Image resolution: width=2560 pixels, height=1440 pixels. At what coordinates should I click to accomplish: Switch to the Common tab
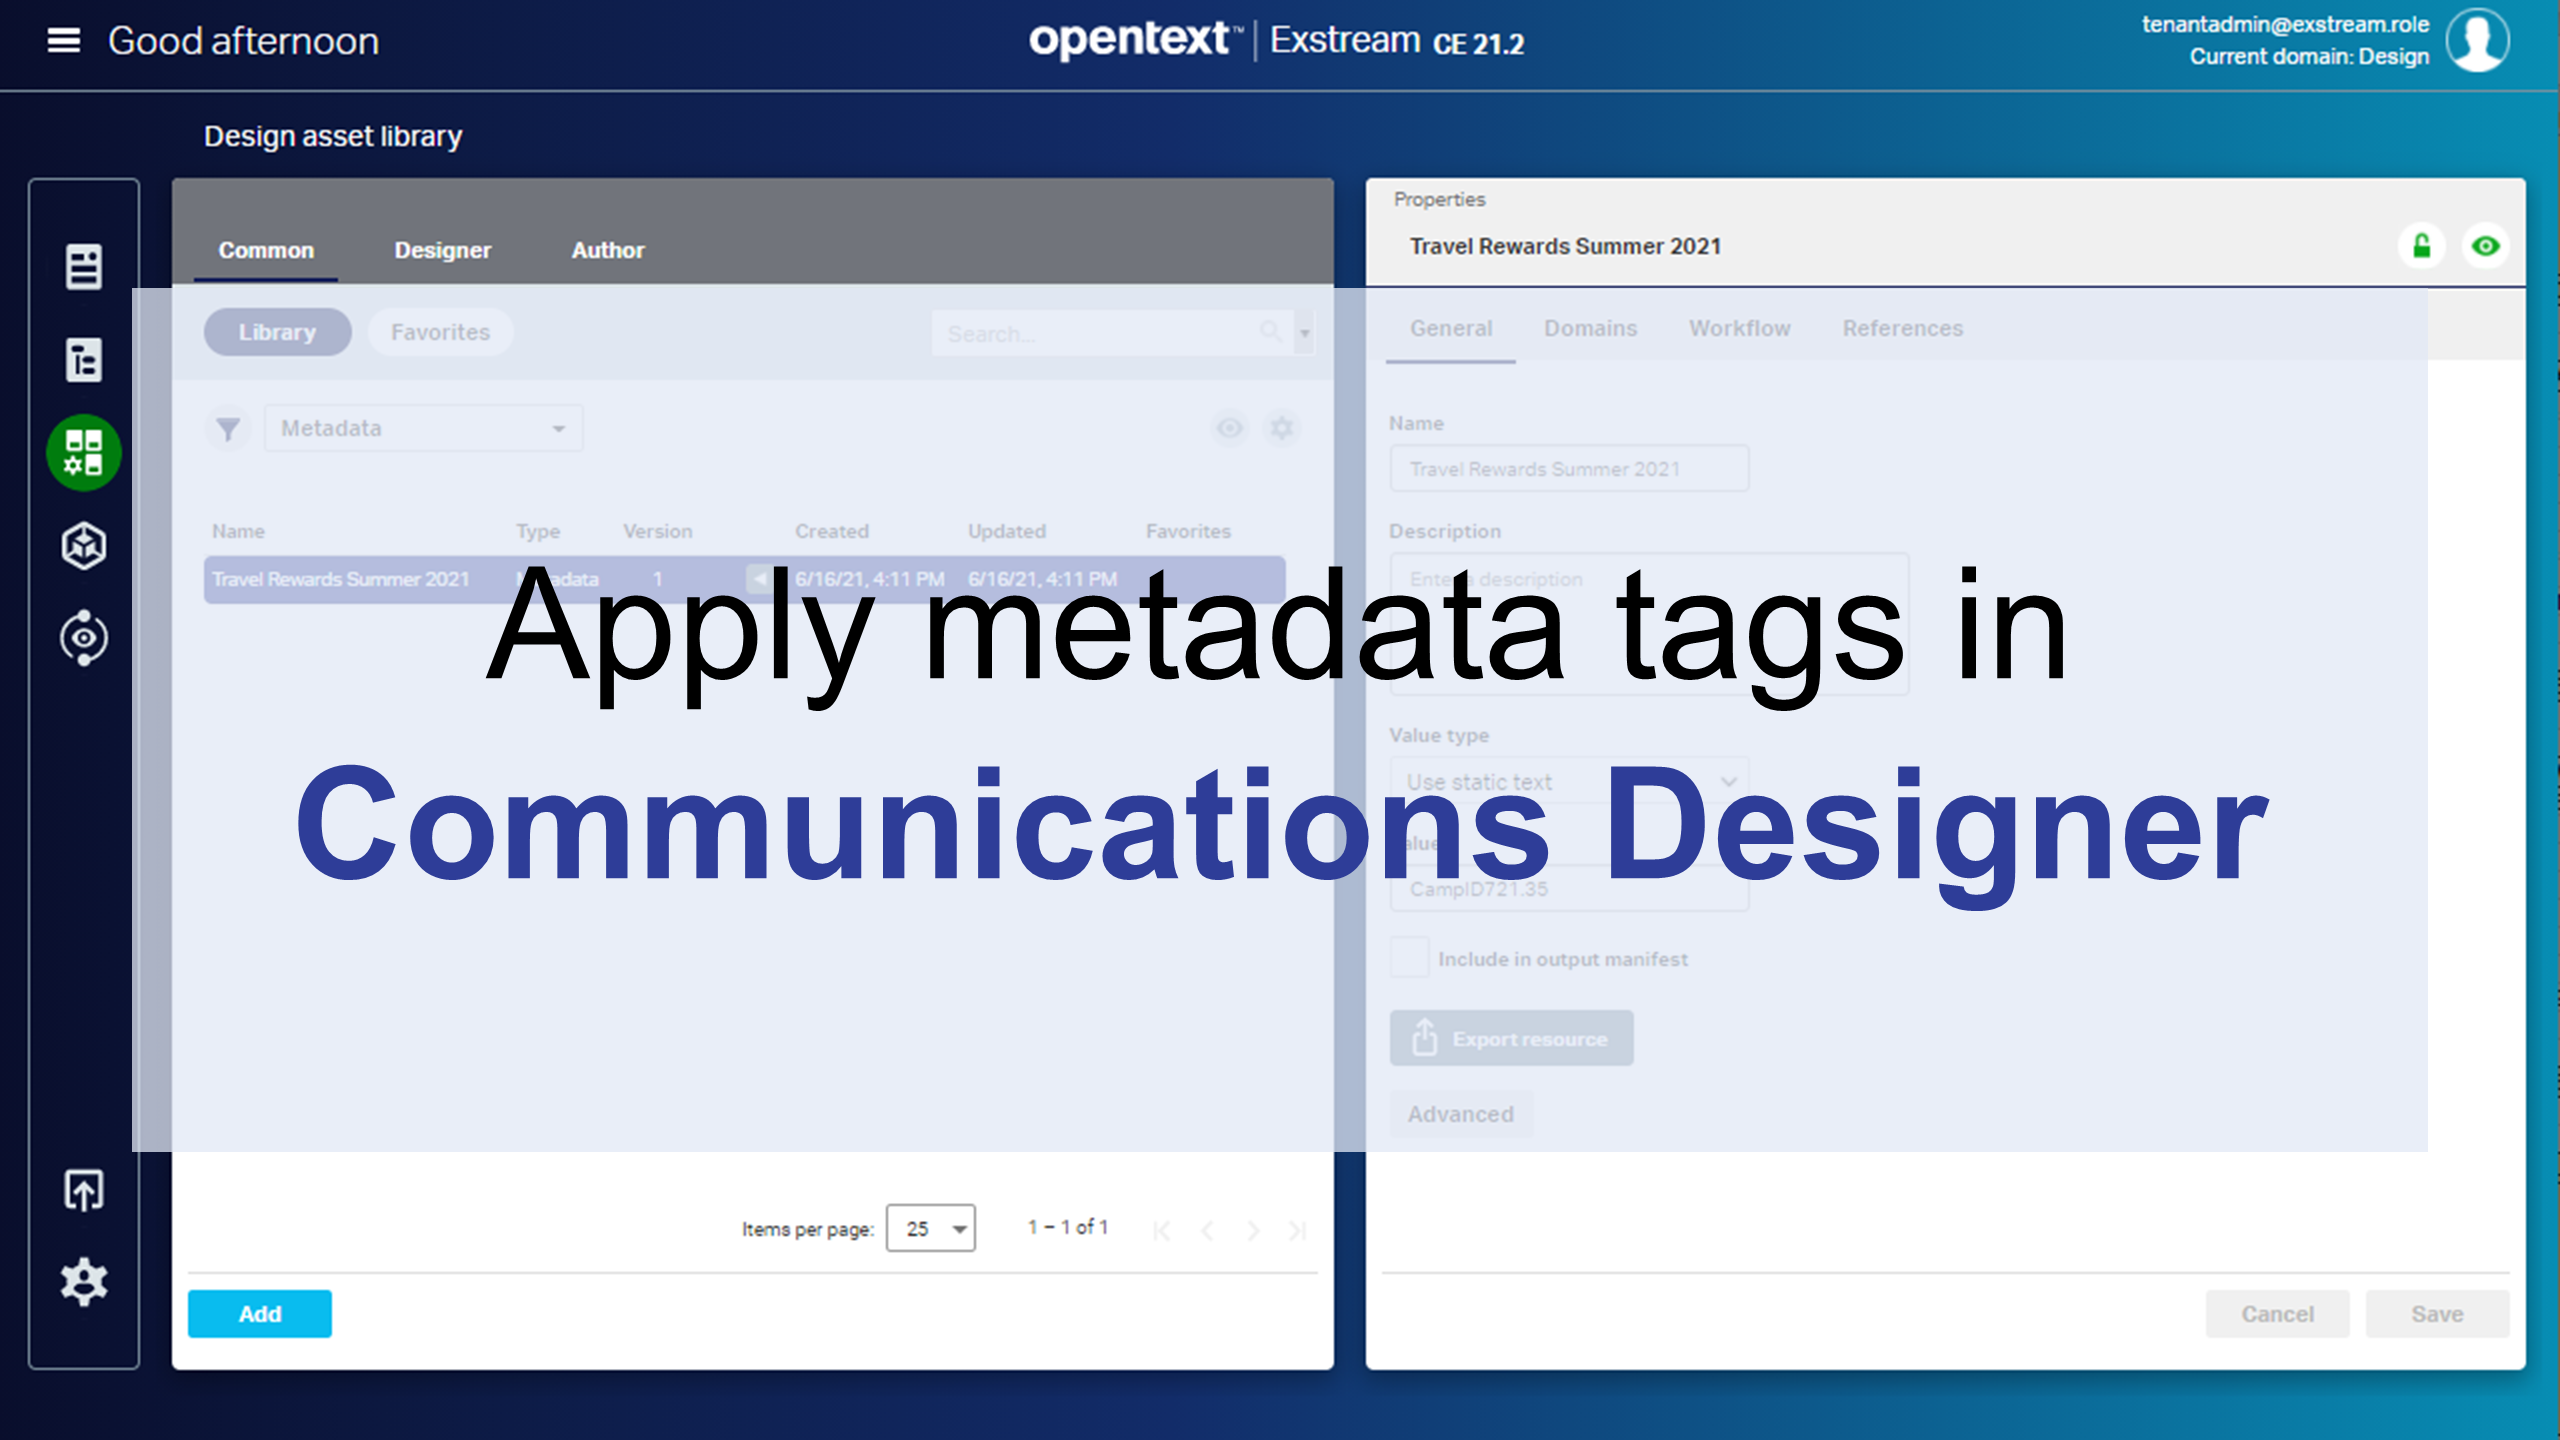point(266,250)
